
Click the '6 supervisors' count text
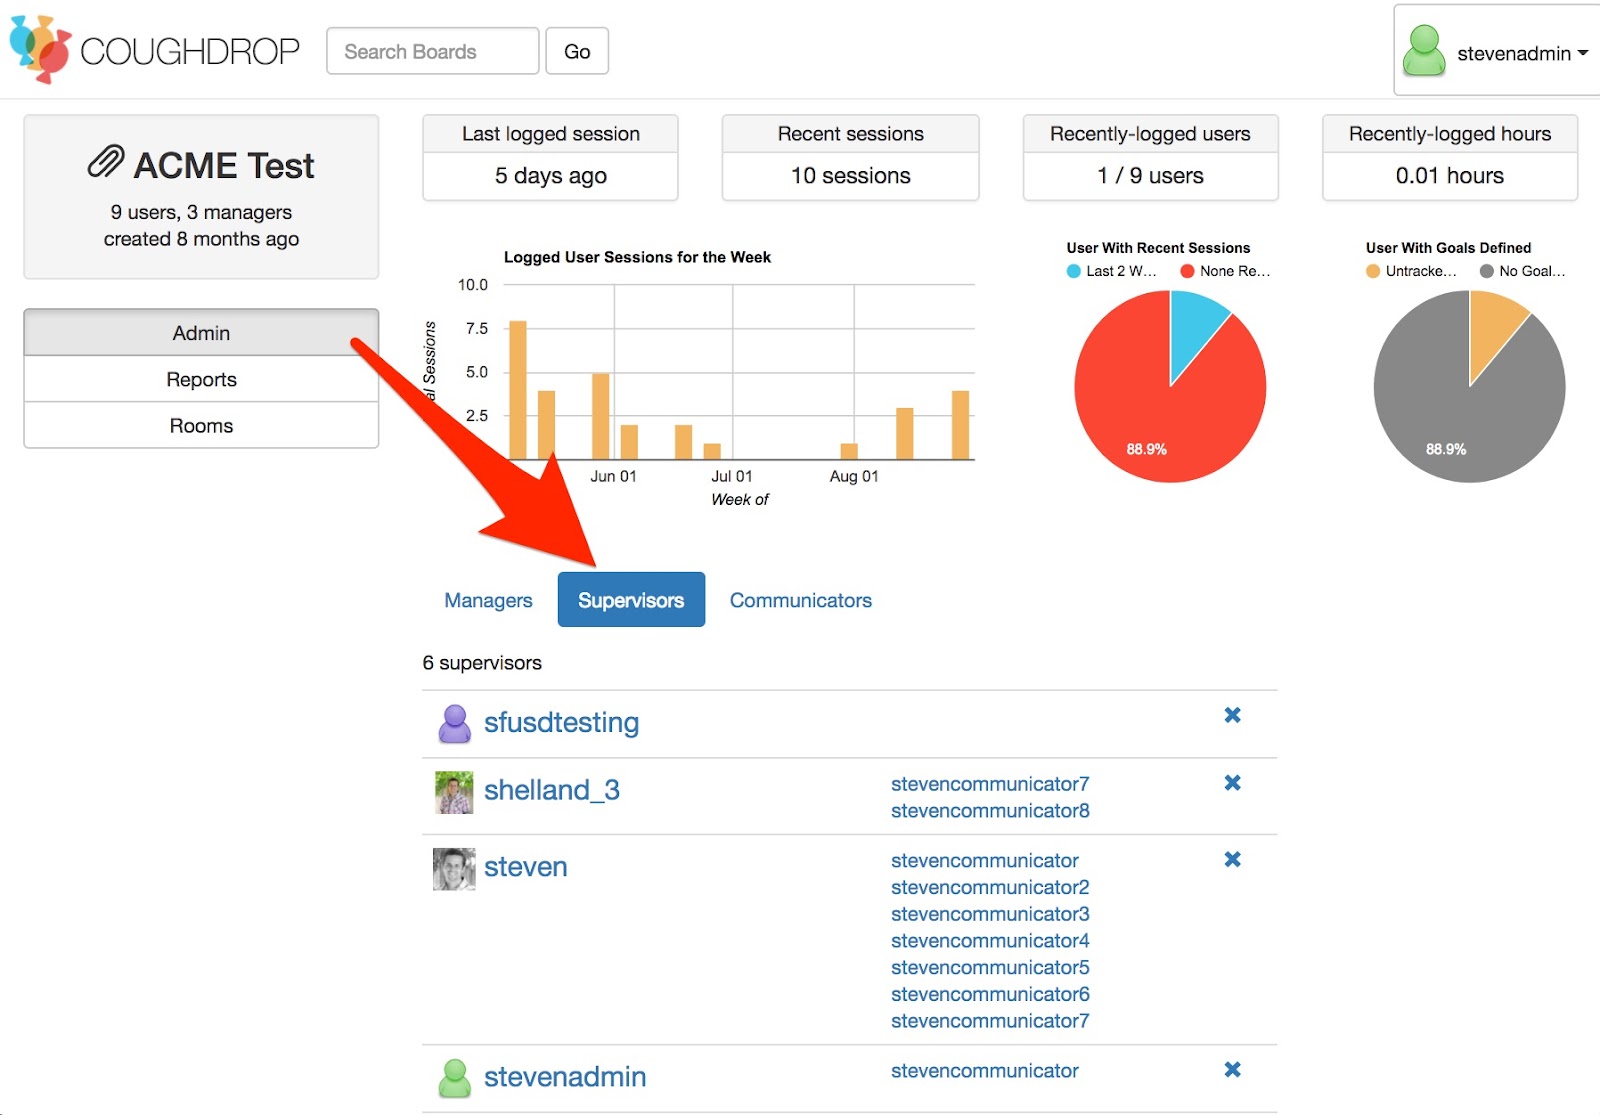click(x=482, y=663)
